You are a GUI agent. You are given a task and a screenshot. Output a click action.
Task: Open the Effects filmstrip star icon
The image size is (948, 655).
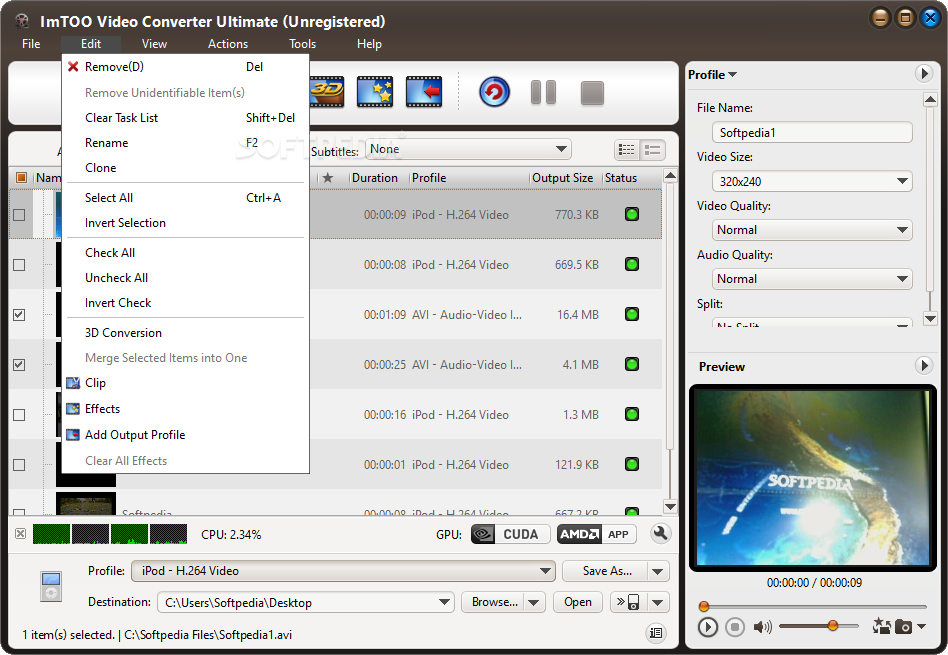pyautogui.click(x=375, y=93)
